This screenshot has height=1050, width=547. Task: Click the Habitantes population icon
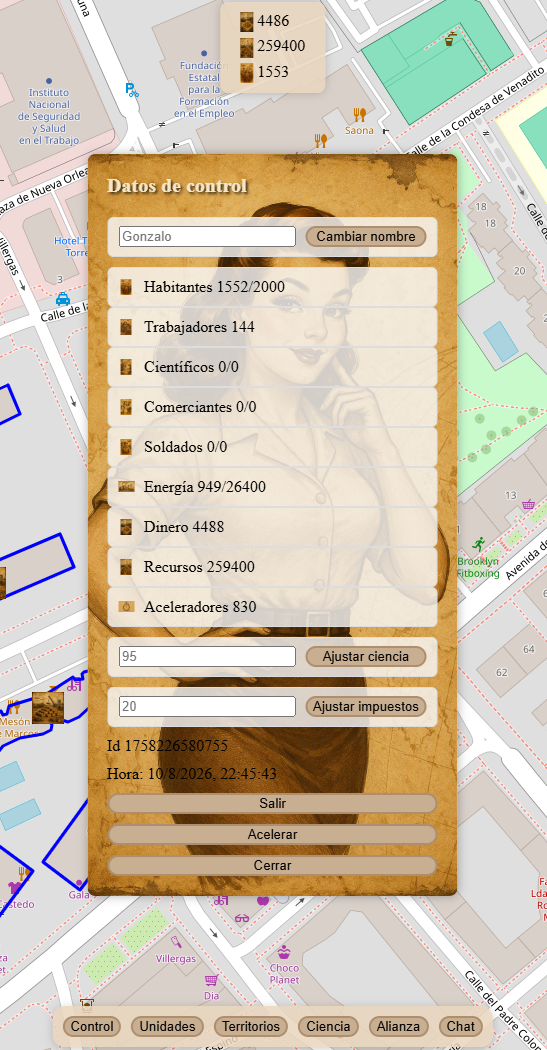126,287
